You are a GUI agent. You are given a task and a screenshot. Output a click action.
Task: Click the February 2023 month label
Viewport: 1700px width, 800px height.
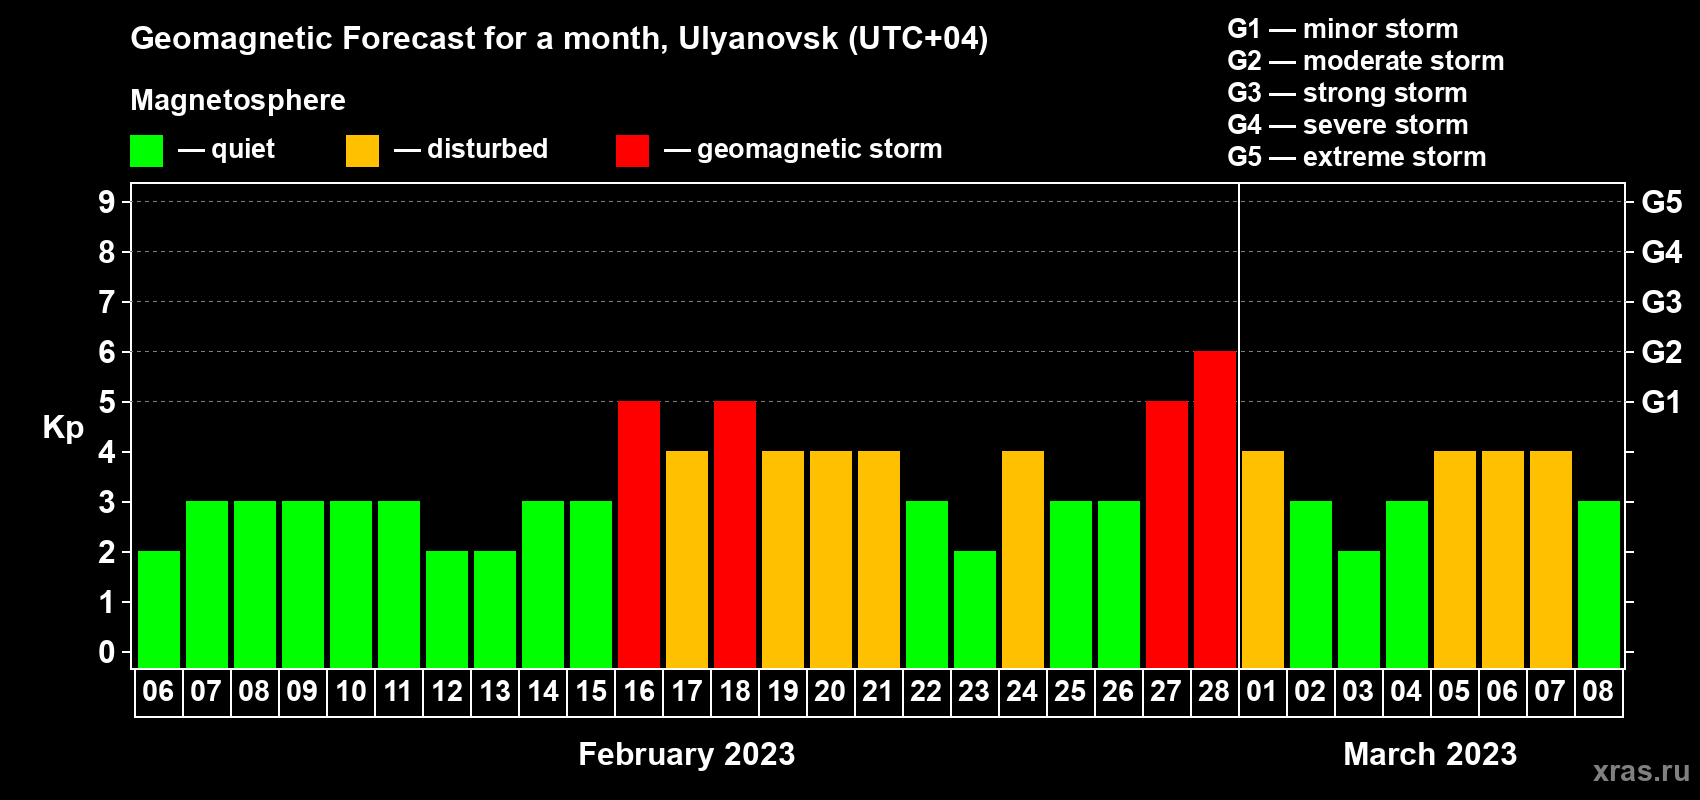pos(687,754)
